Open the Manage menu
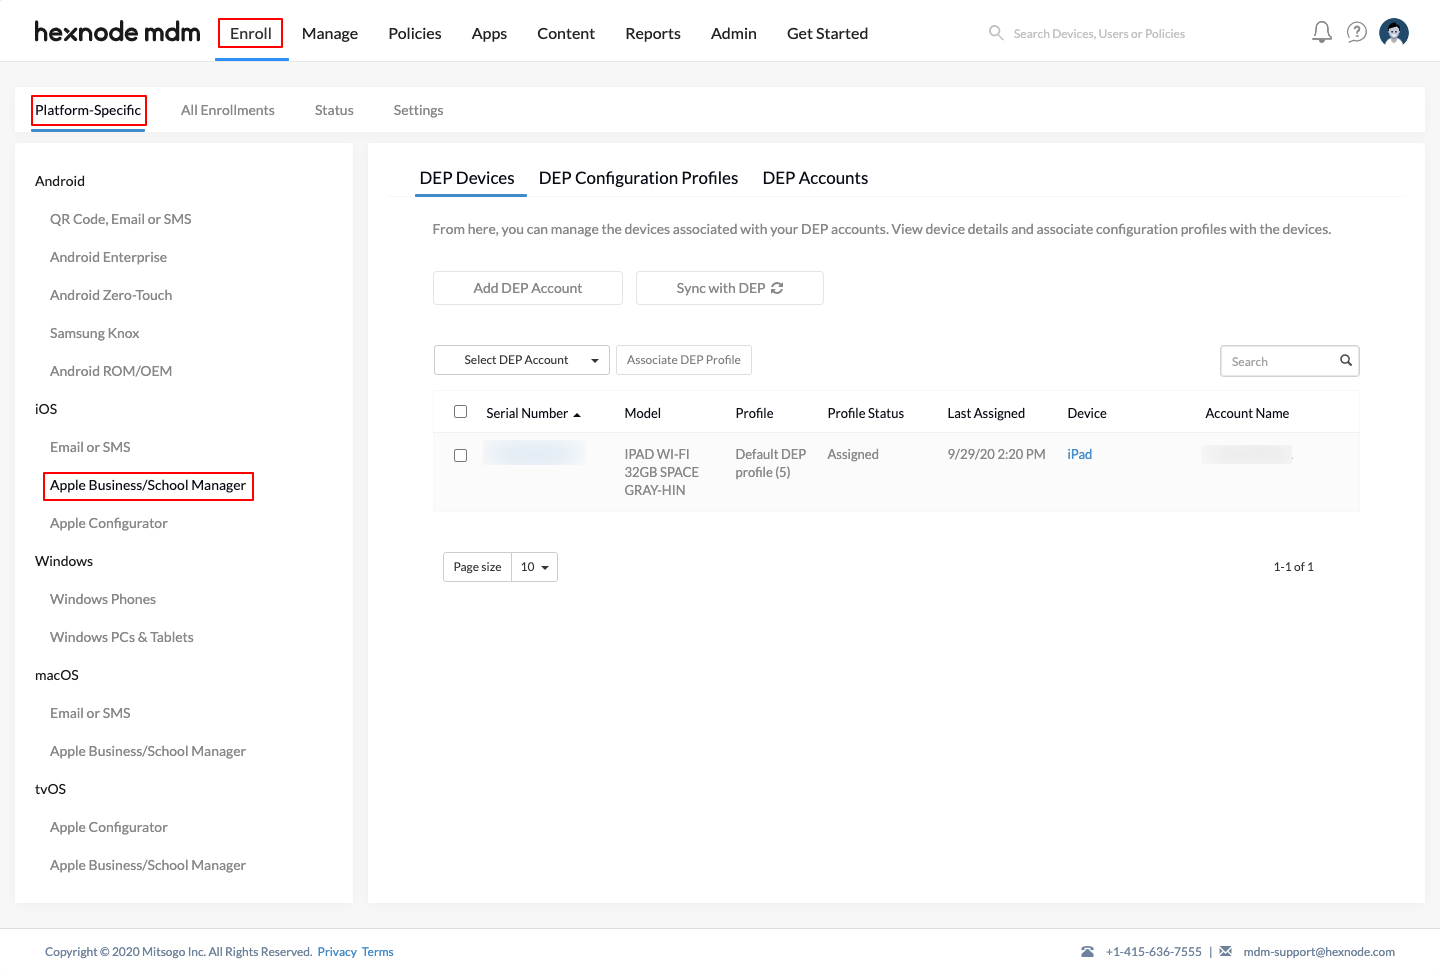1440x974 pixels. pyautogui.click(x=330, y=34)
